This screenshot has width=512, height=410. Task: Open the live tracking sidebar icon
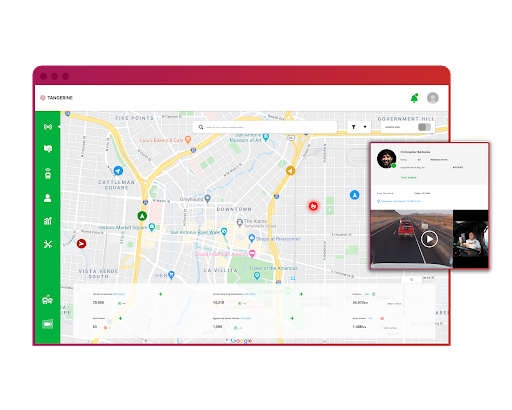point(48,127)
